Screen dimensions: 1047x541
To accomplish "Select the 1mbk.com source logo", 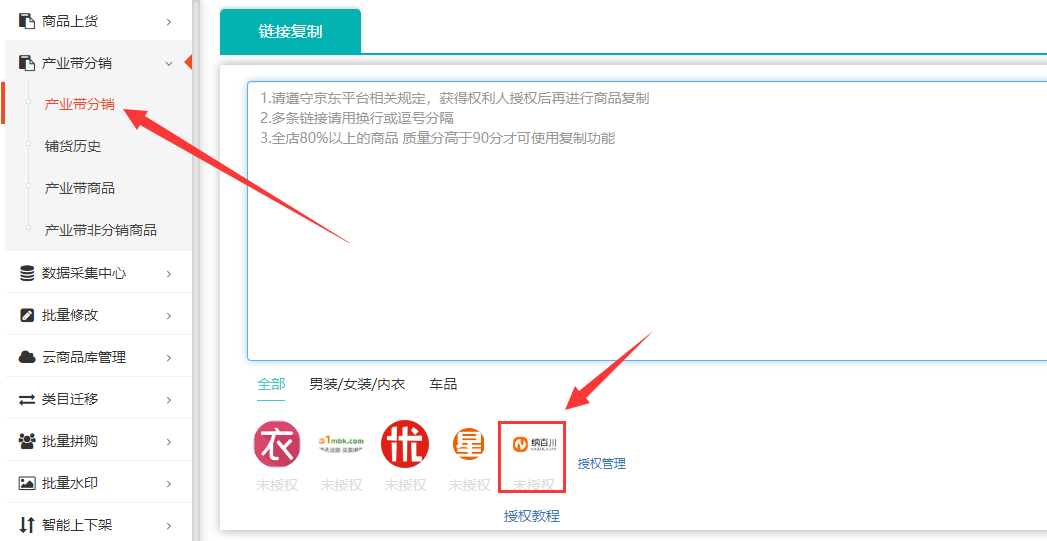I will click(341, 445).
